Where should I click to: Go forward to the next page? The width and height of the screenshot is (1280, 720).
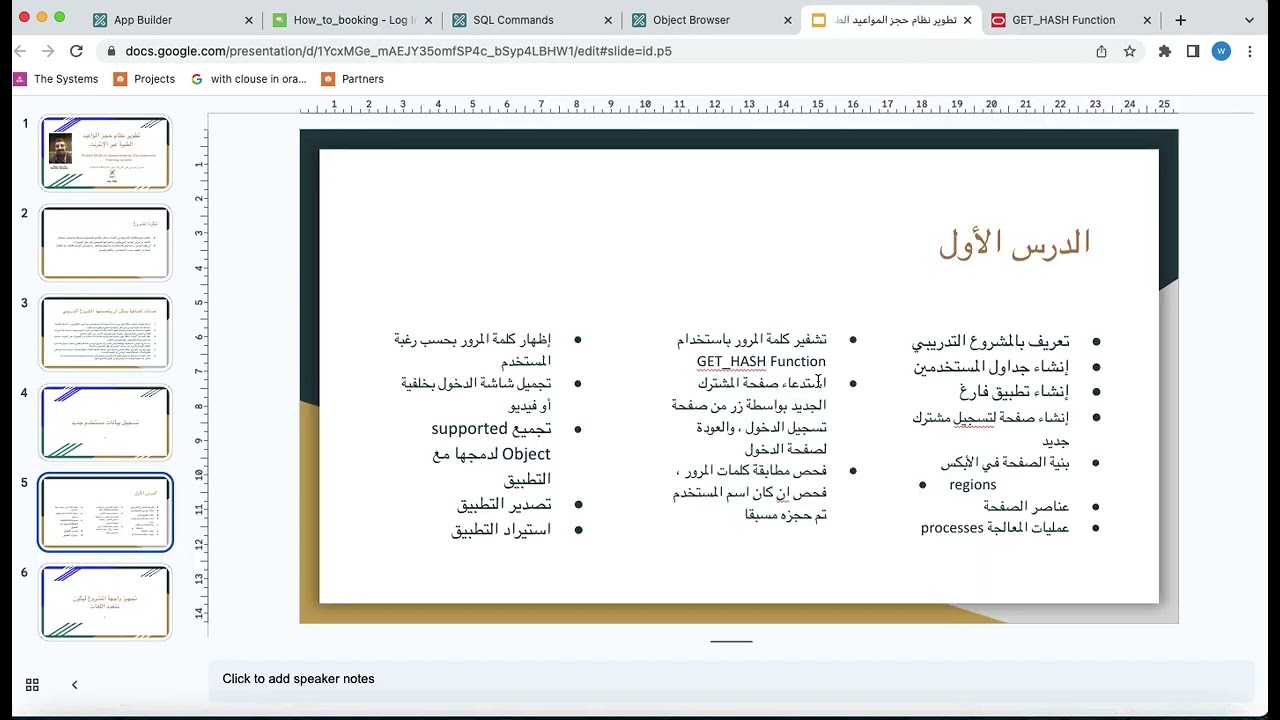(x=48, y=51)
